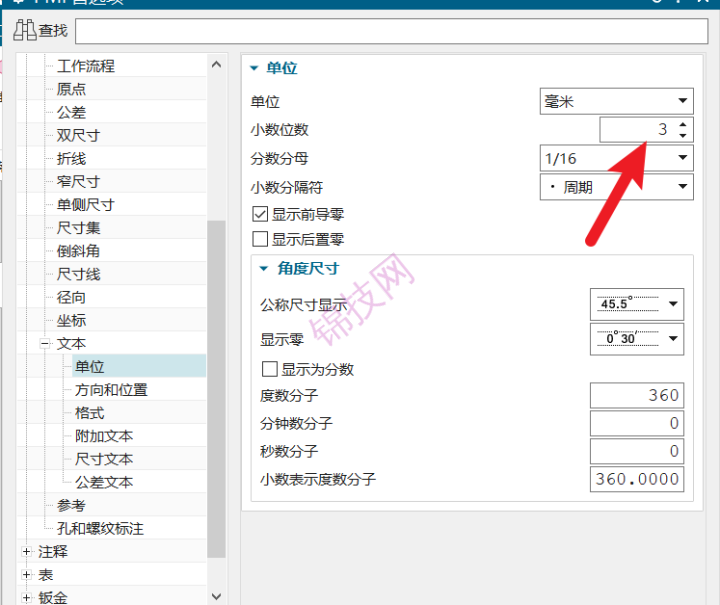Select 倒斜角 tree item
This screenshot has width=720, height=605.
coord(79,251)
